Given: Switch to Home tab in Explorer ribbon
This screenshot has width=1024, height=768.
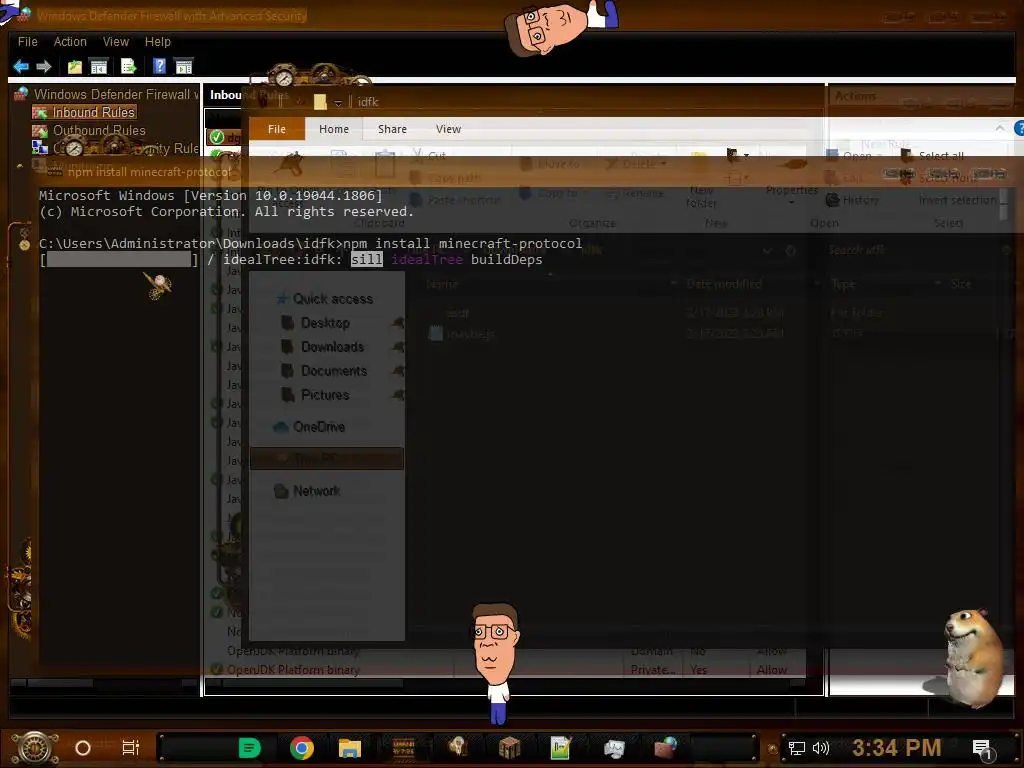Looking at the screenshot, I should click(x=334, y=129).
